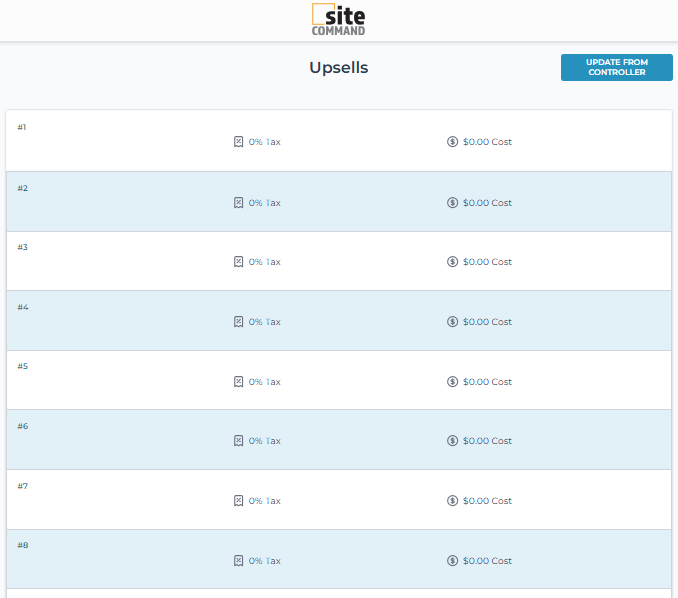Viewport: 678px width, 598px height.
Task: Select the 0% Tax value in row #6
Action: pos(264,441)
